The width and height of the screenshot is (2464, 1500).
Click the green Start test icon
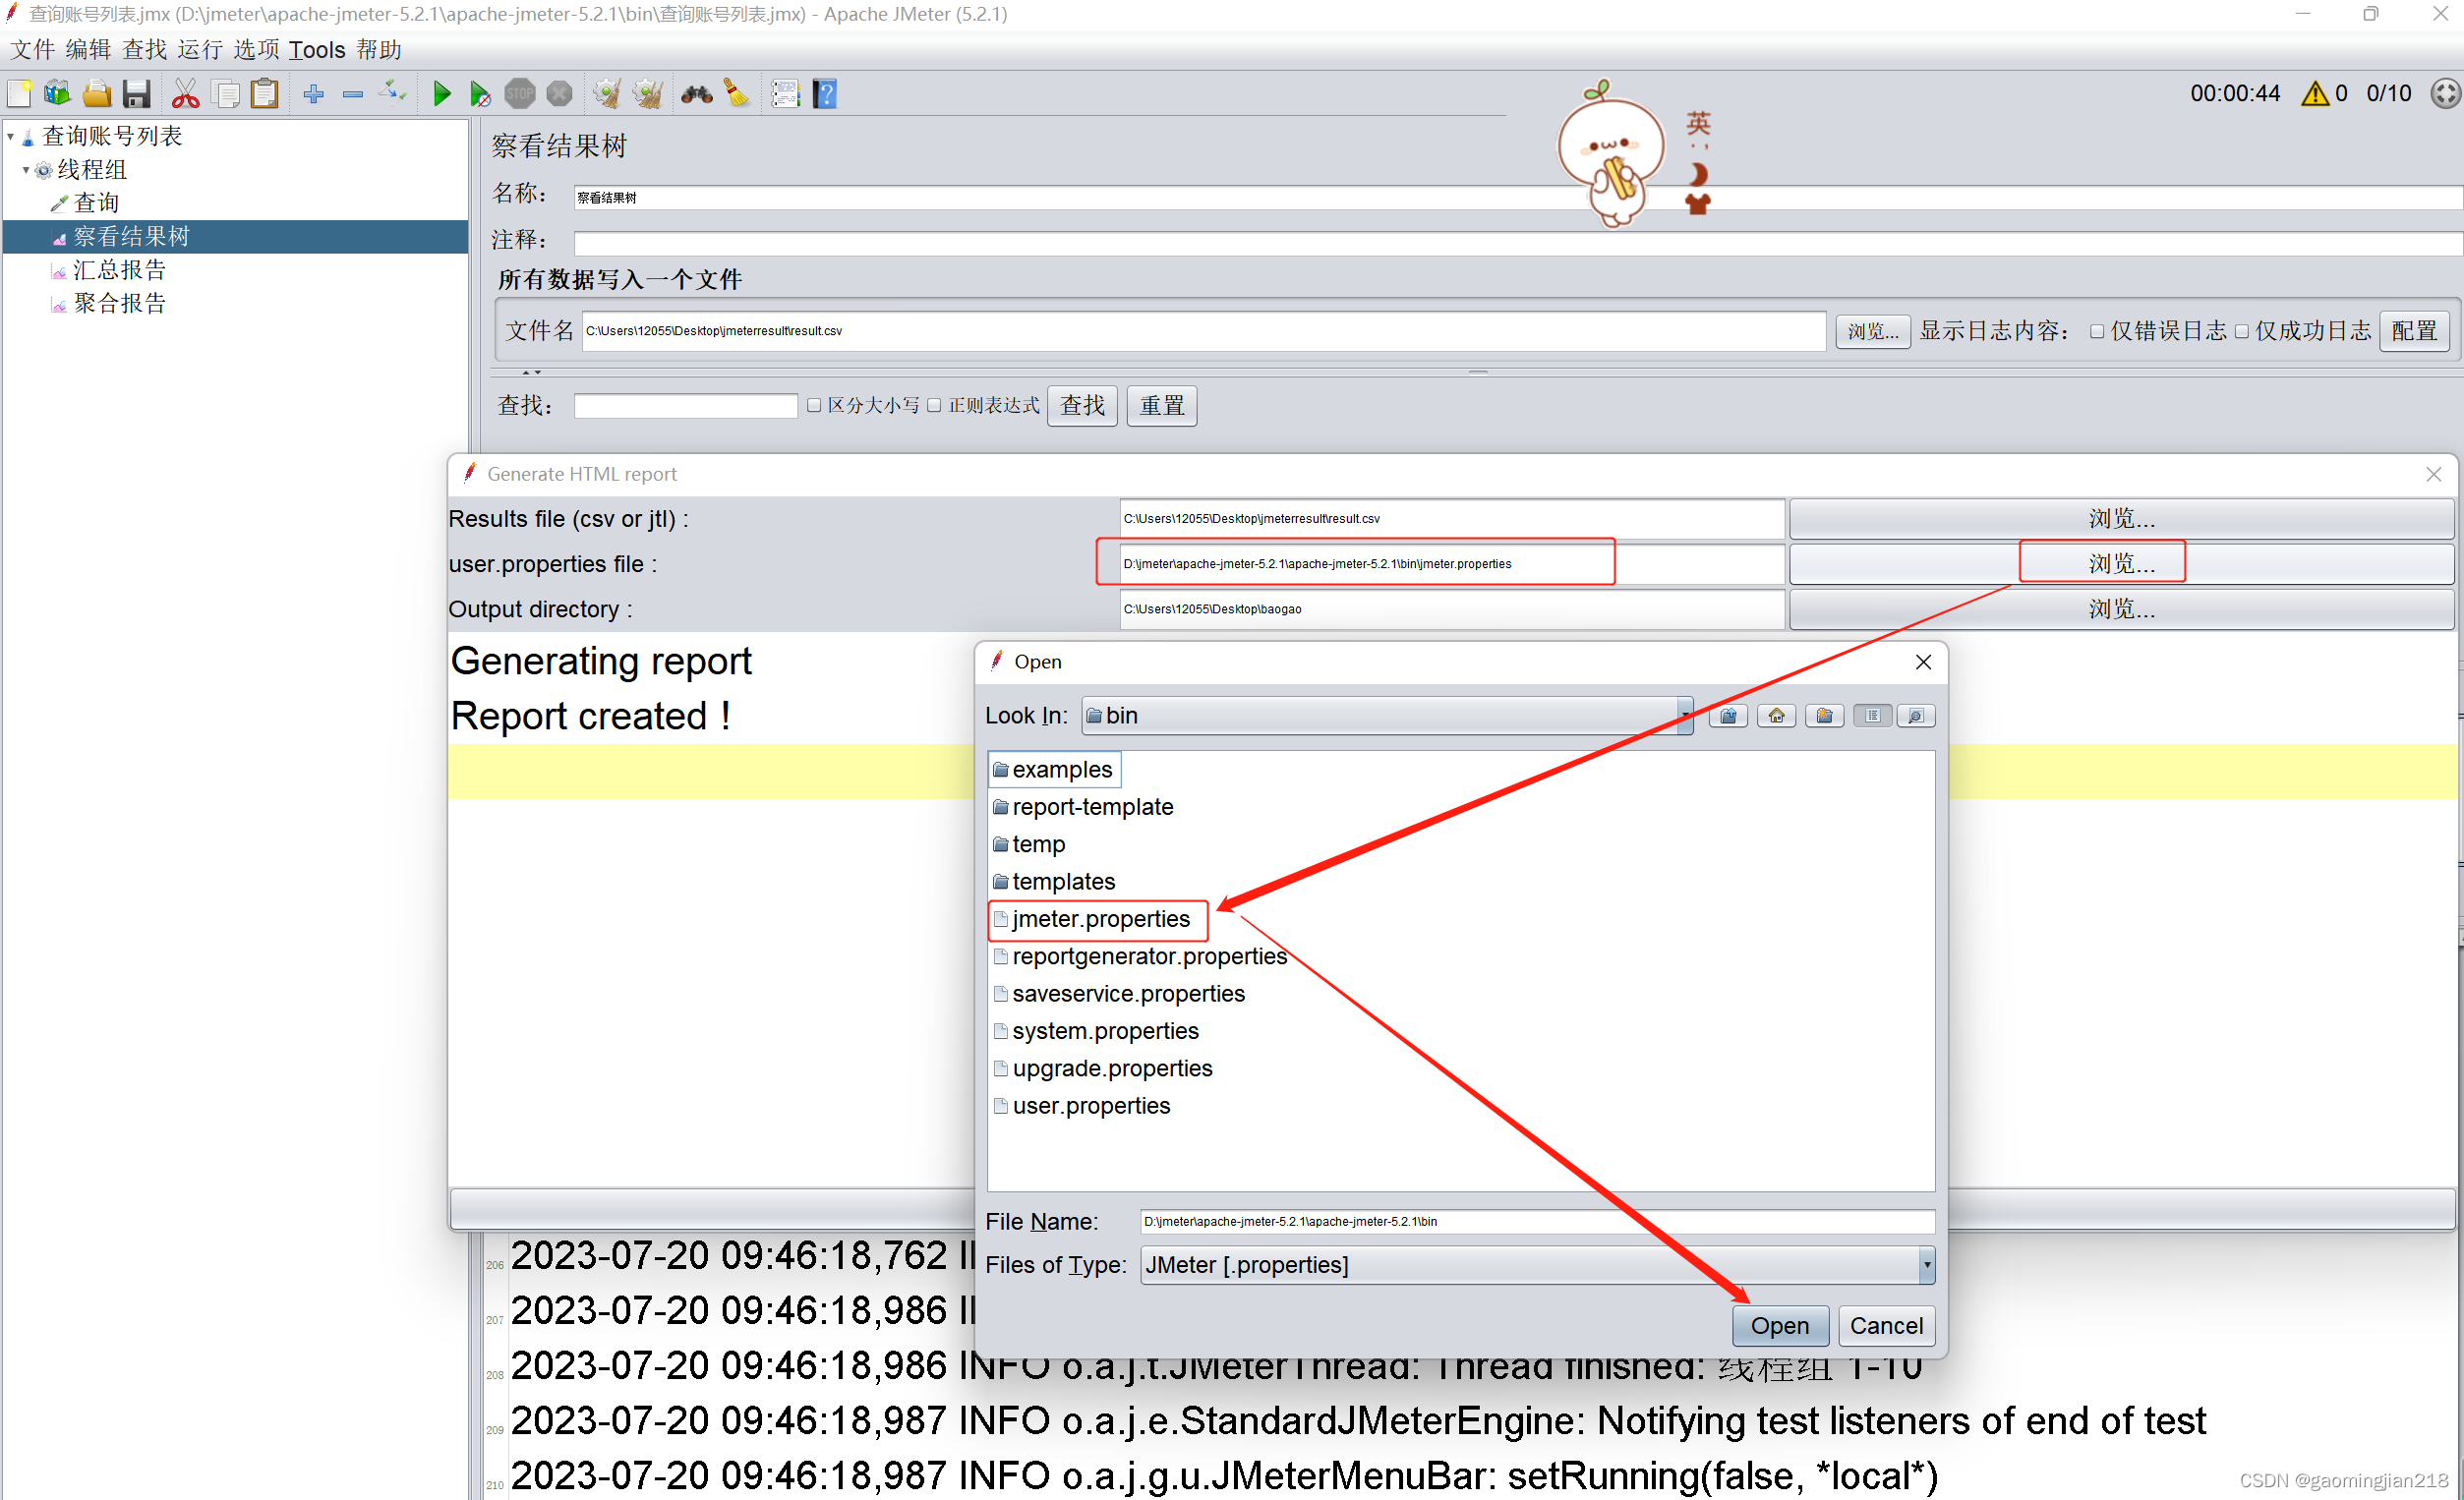pos(441,94)
